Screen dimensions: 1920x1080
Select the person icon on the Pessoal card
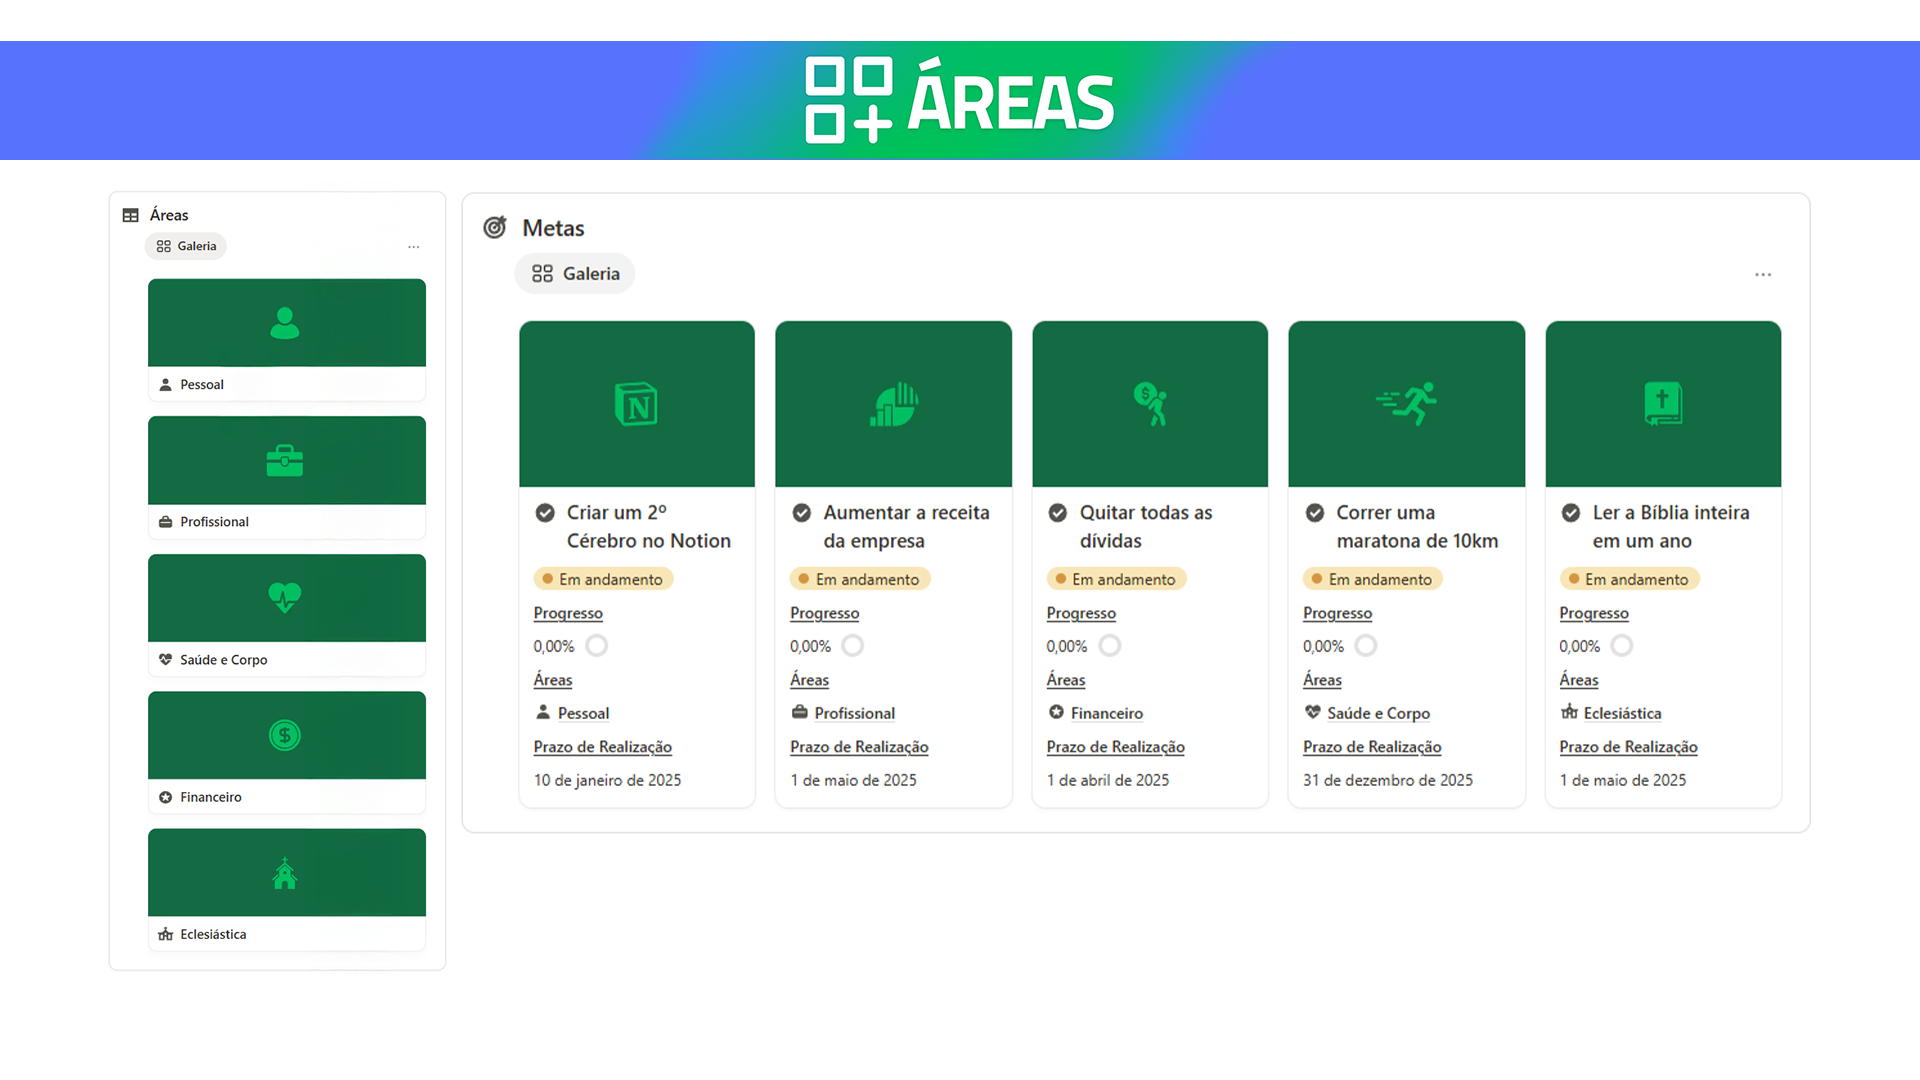(x=286, y=322)
